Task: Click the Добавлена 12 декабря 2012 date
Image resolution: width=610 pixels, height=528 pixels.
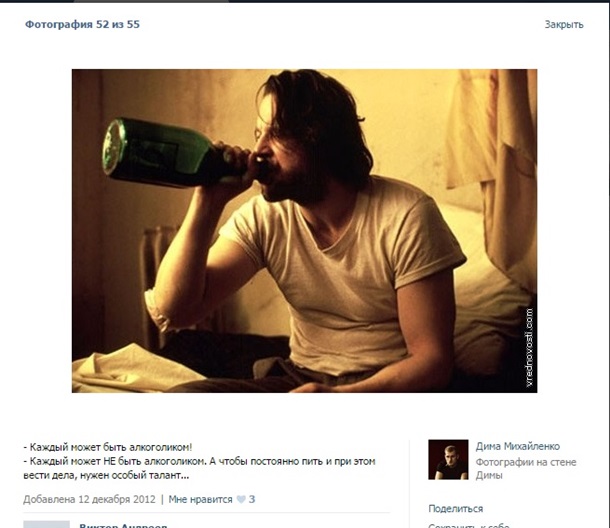Action: tap(89, 499)
